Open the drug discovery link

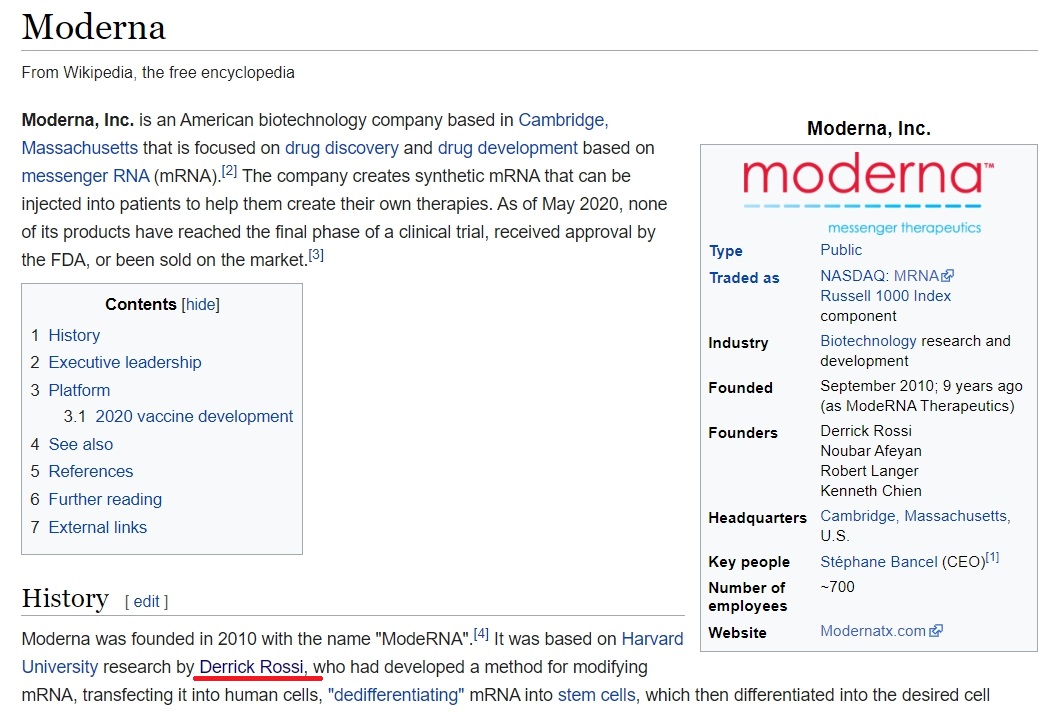tap(342, 148)
